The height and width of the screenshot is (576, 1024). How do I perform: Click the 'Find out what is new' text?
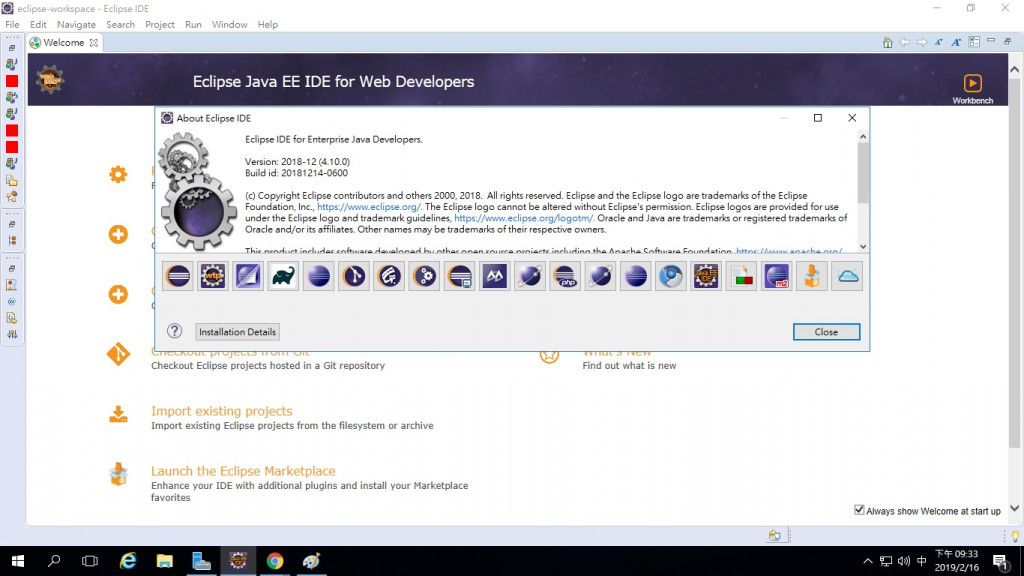coord(629,366)
